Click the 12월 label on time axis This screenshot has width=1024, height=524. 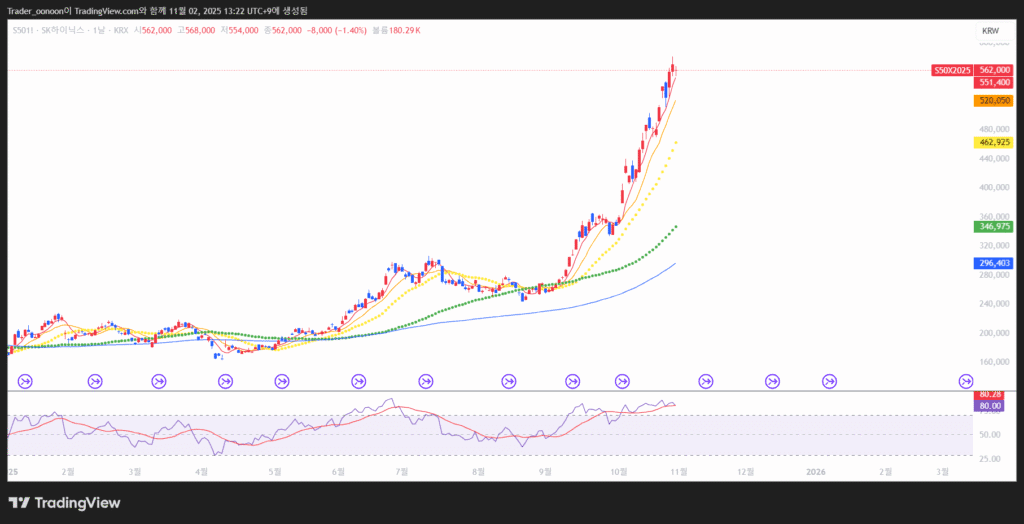pos(743,470)
